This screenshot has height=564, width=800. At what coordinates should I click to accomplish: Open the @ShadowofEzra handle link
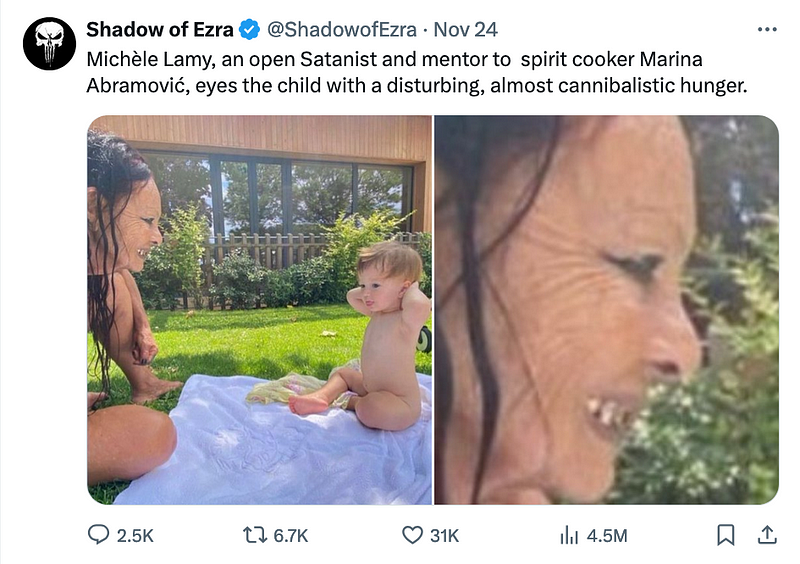tap(339, 29)
